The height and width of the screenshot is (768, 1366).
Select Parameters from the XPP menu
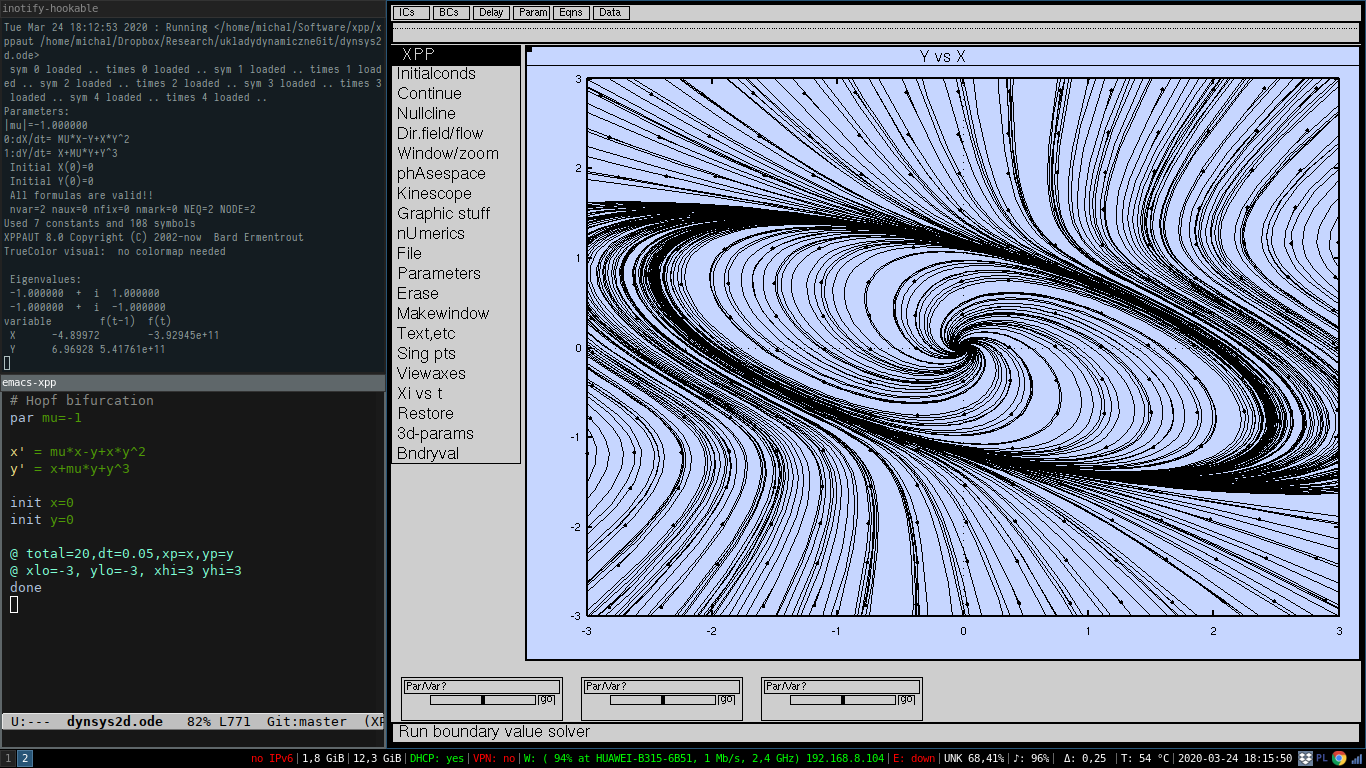tap(456, 274)
